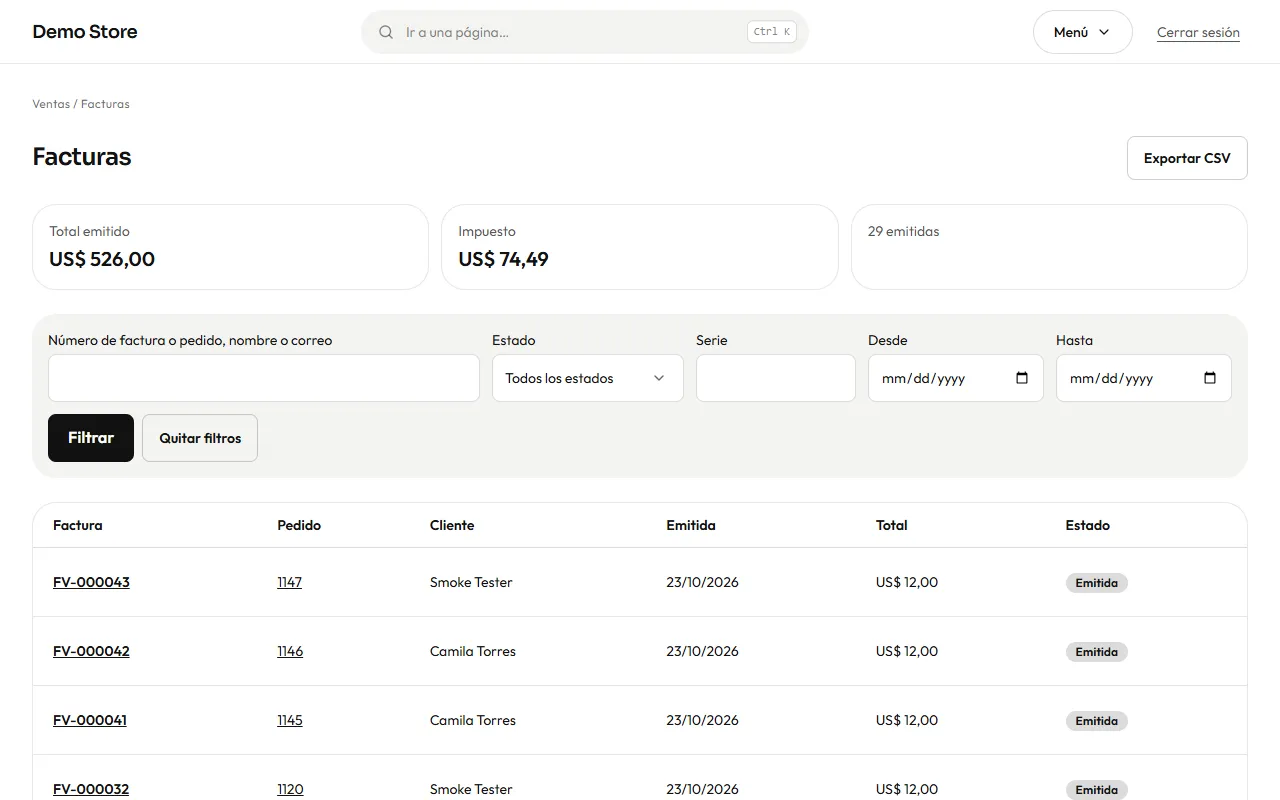Click the Hasta date field

coord(1144,378)
